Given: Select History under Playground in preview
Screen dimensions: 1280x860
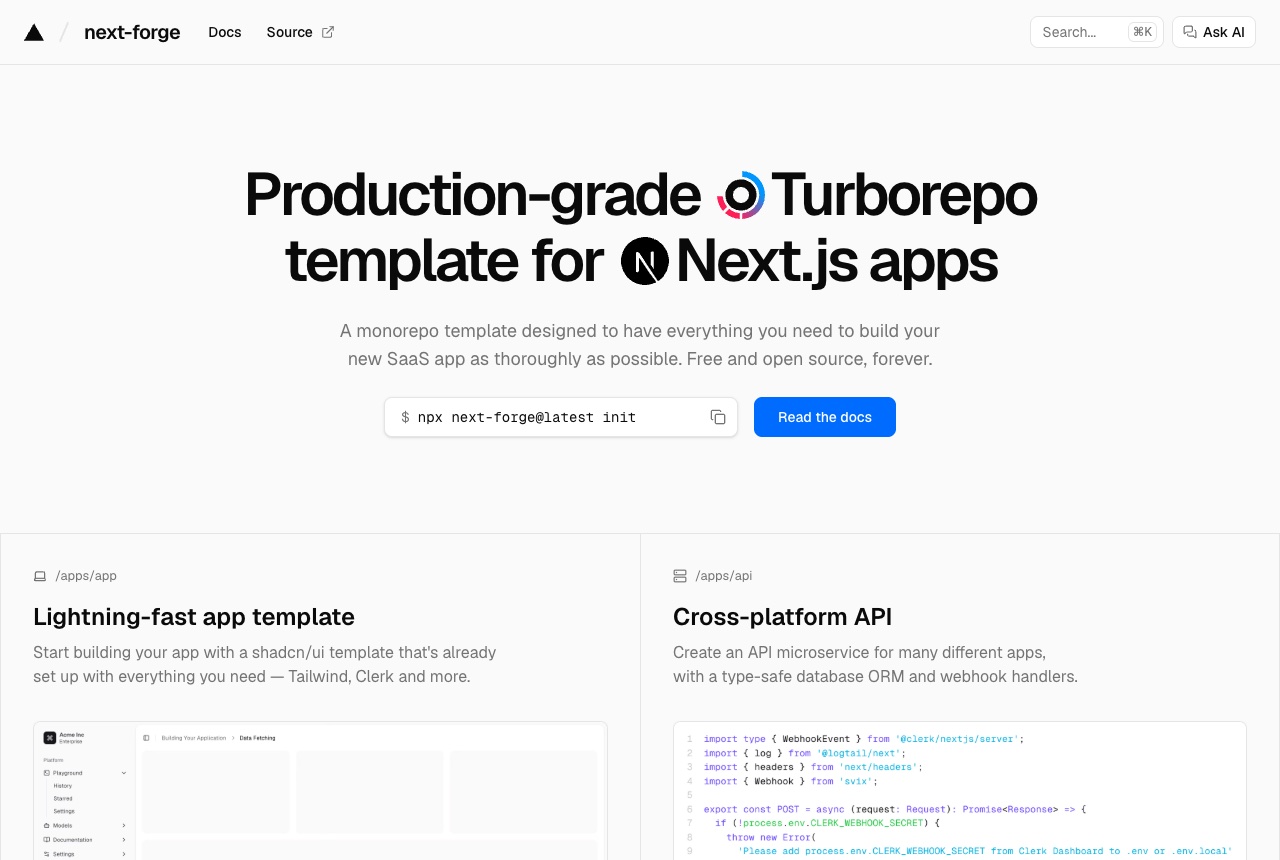Looking at the screenshot, I should coord(63,786).
